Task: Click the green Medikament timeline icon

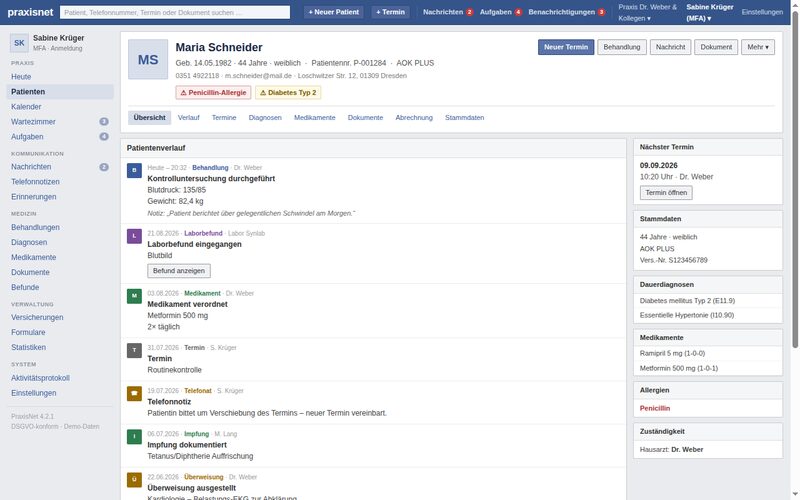Action: click(x=134, y=296)
